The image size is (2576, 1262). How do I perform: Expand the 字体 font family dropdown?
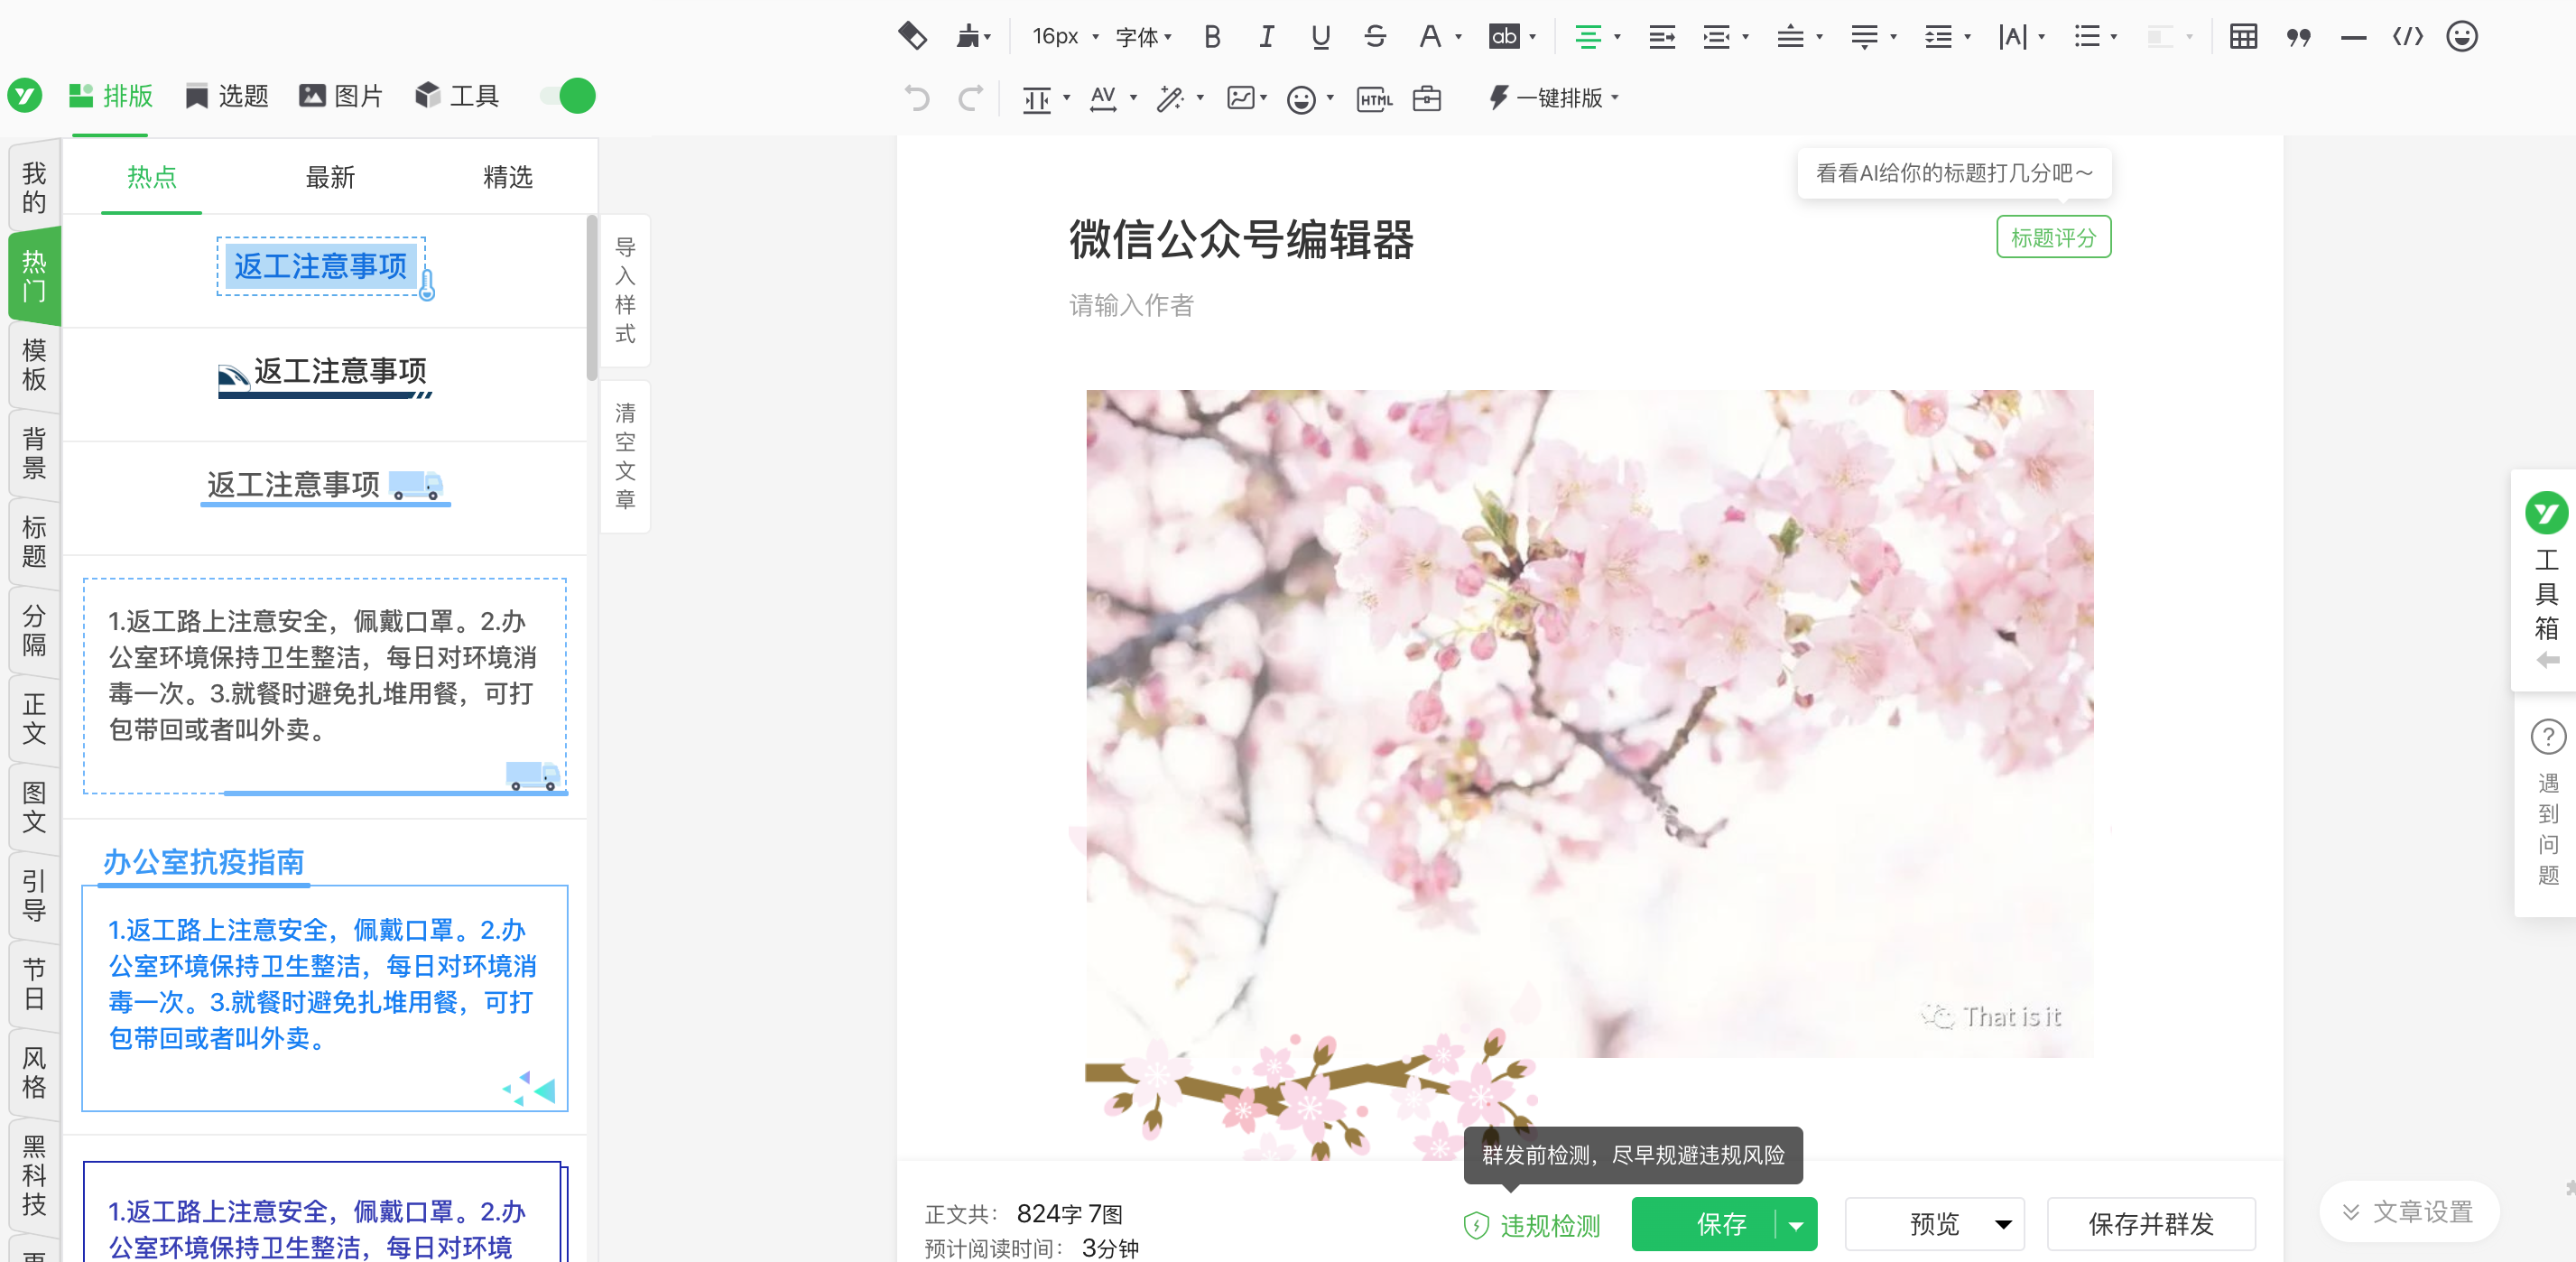[1143, 37]
